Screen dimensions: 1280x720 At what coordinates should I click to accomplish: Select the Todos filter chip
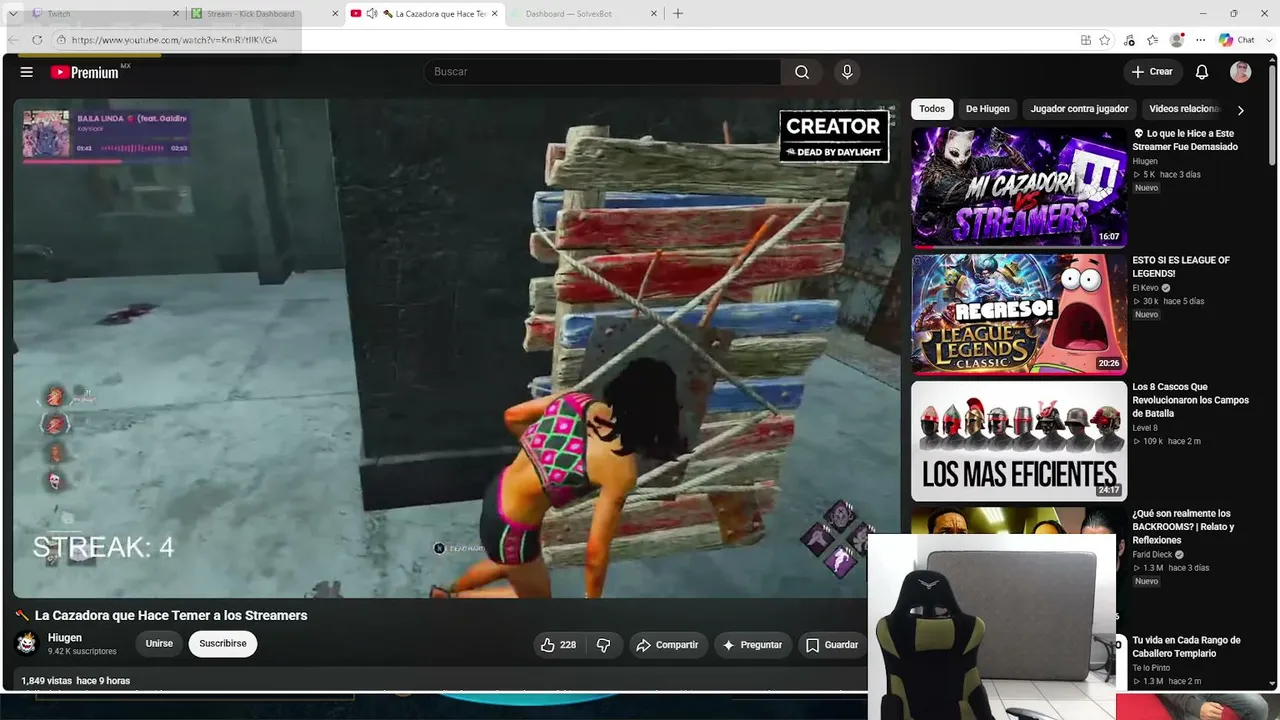[x=932, y=109]
